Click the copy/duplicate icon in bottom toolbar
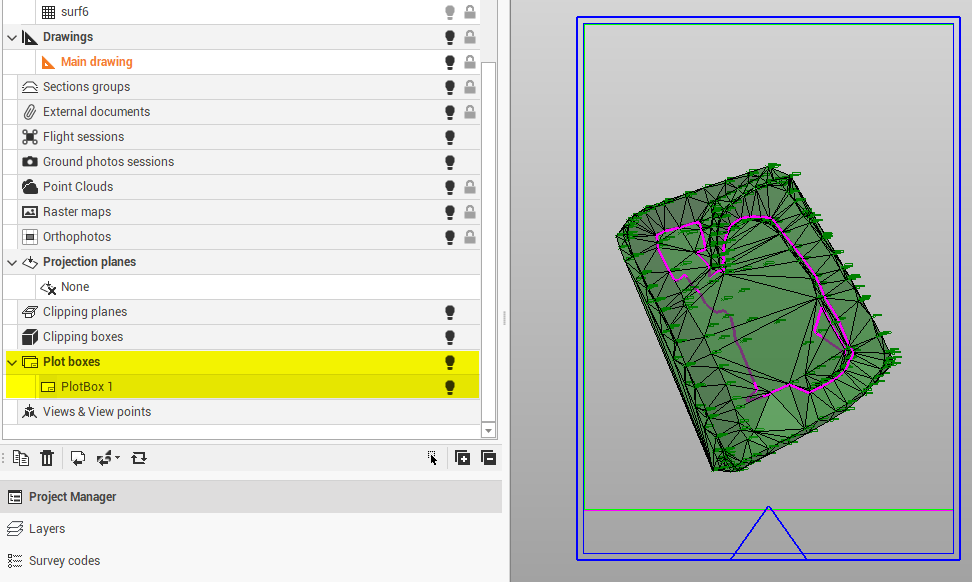 click(21, 458)
